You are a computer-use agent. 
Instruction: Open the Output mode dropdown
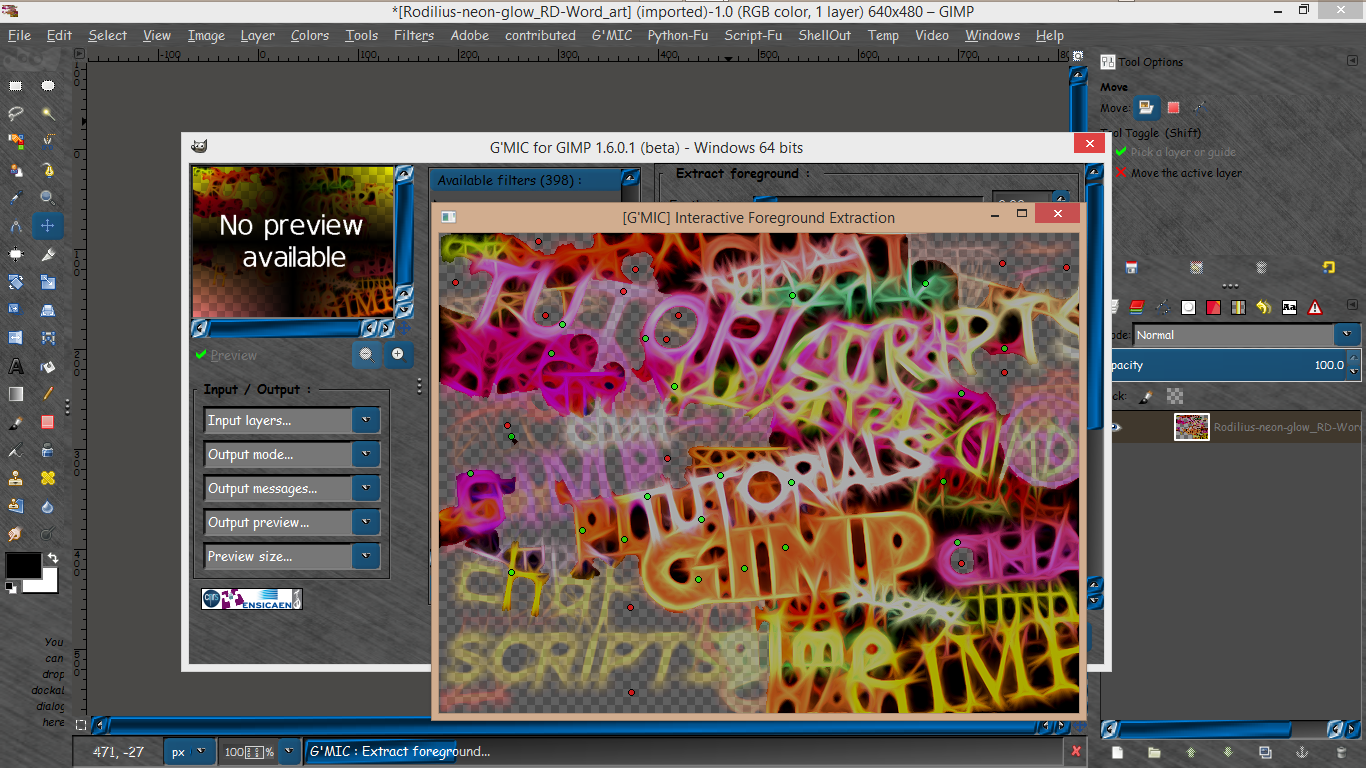292,455
